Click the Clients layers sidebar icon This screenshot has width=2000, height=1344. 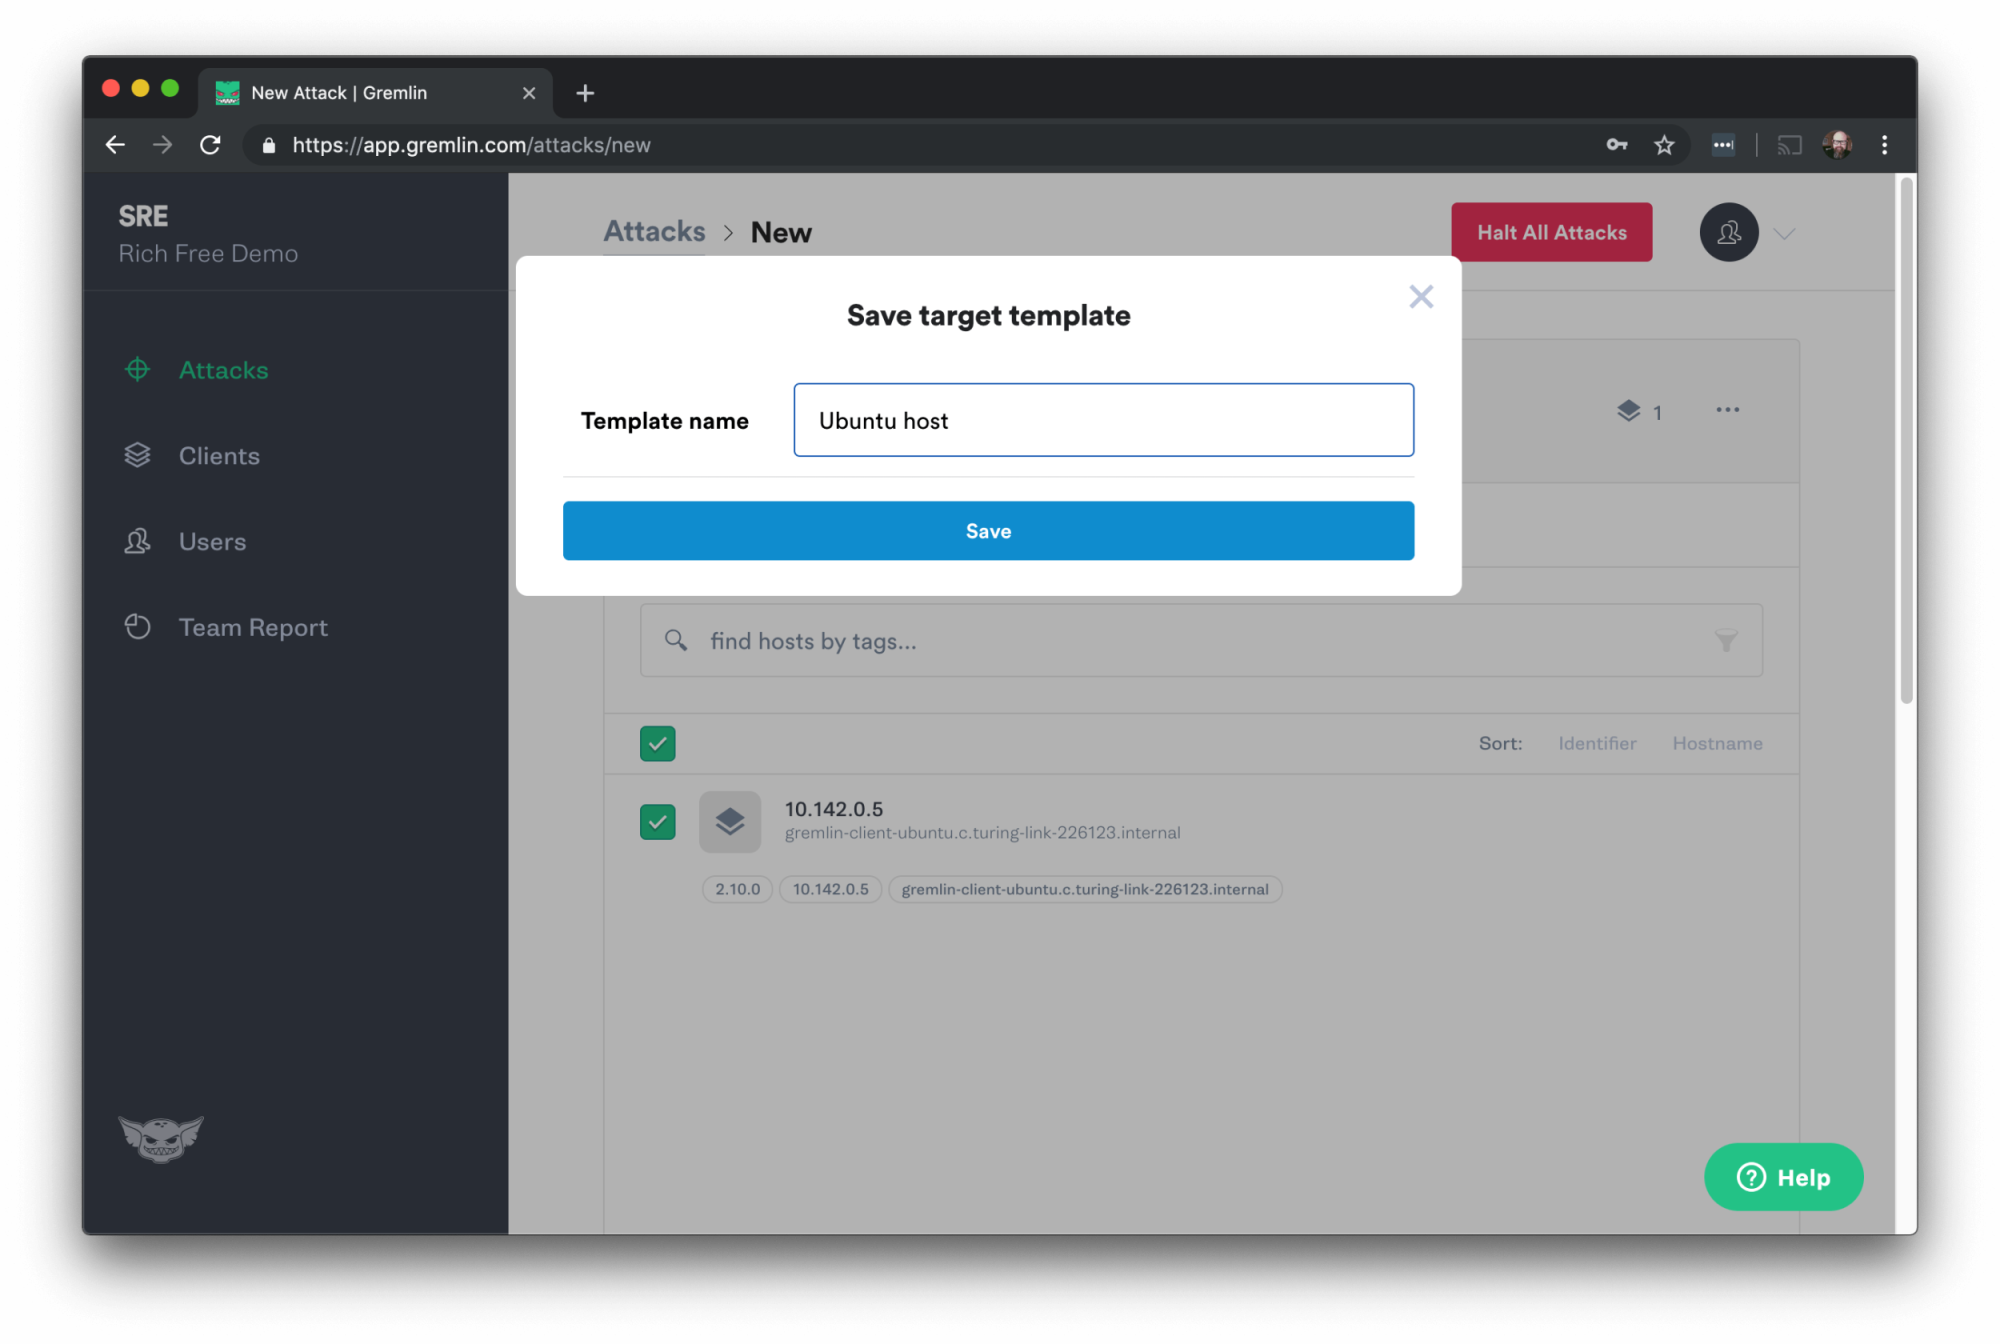pos(138,456)
